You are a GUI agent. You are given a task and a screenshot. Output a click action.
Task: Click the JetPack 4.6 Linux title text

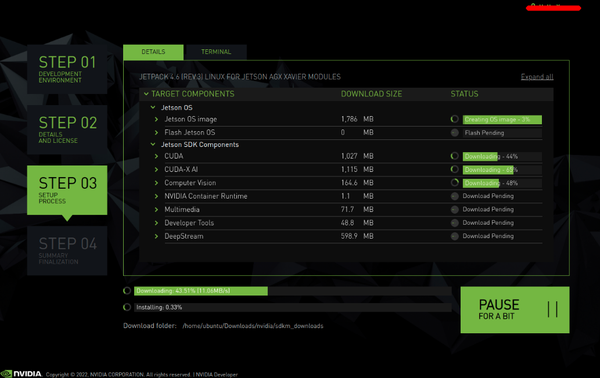click(x=240, y=77)
